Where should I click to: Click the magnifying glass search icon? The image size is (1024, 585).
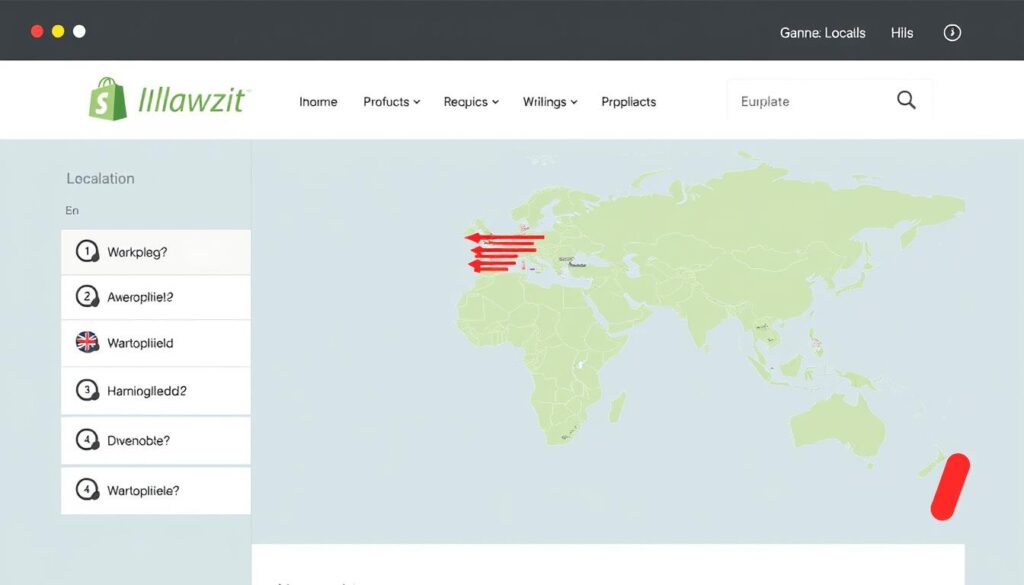906,100
